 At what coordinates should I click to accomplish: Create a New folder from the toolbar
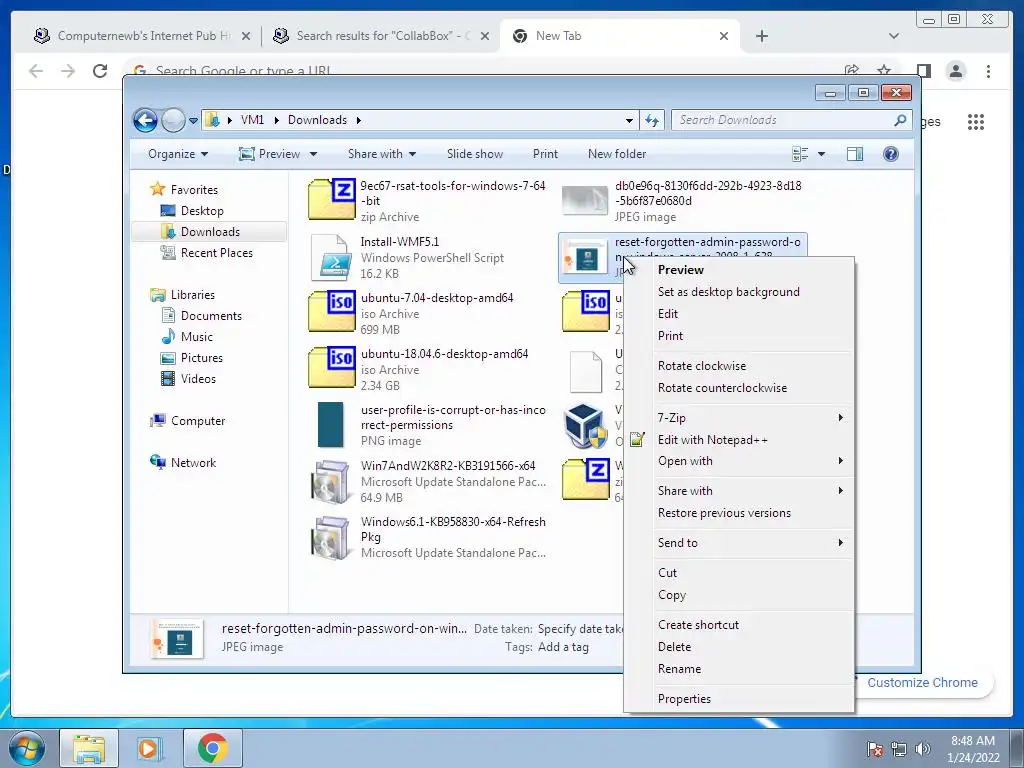pyautogui.click(x=616, y=154)
